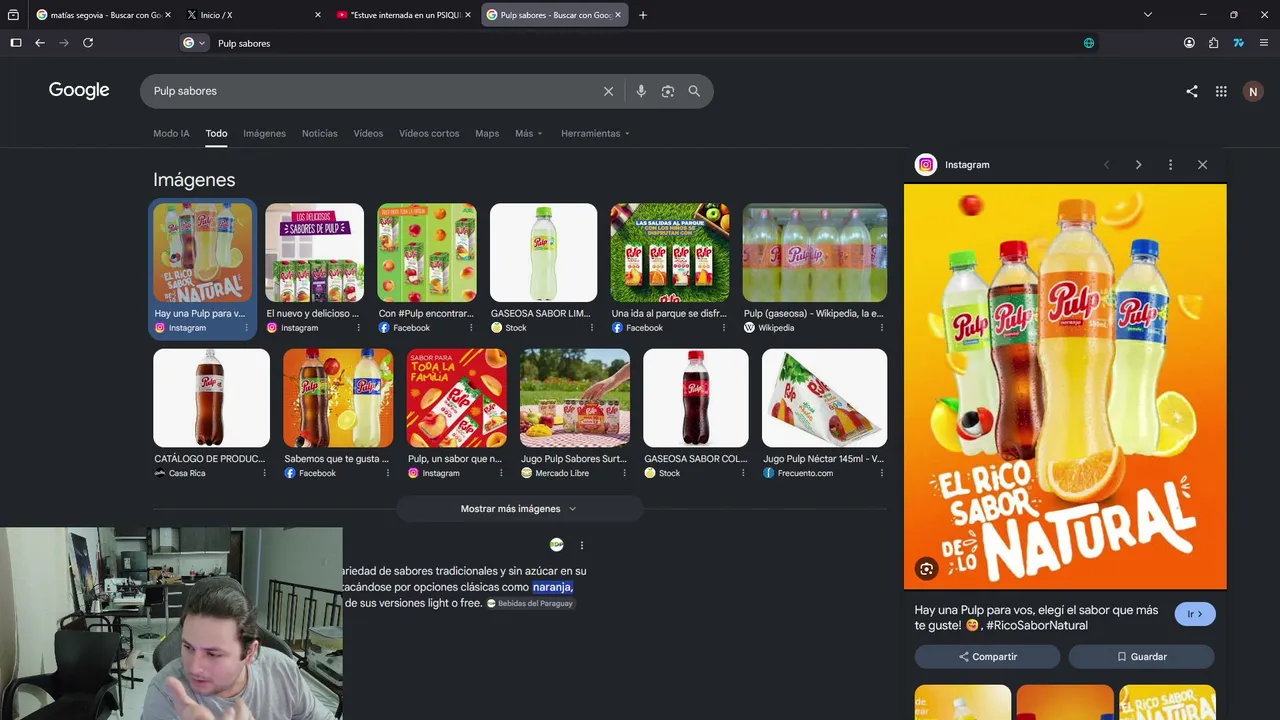Switch to Noticias tab

click(x=319, y=134)
